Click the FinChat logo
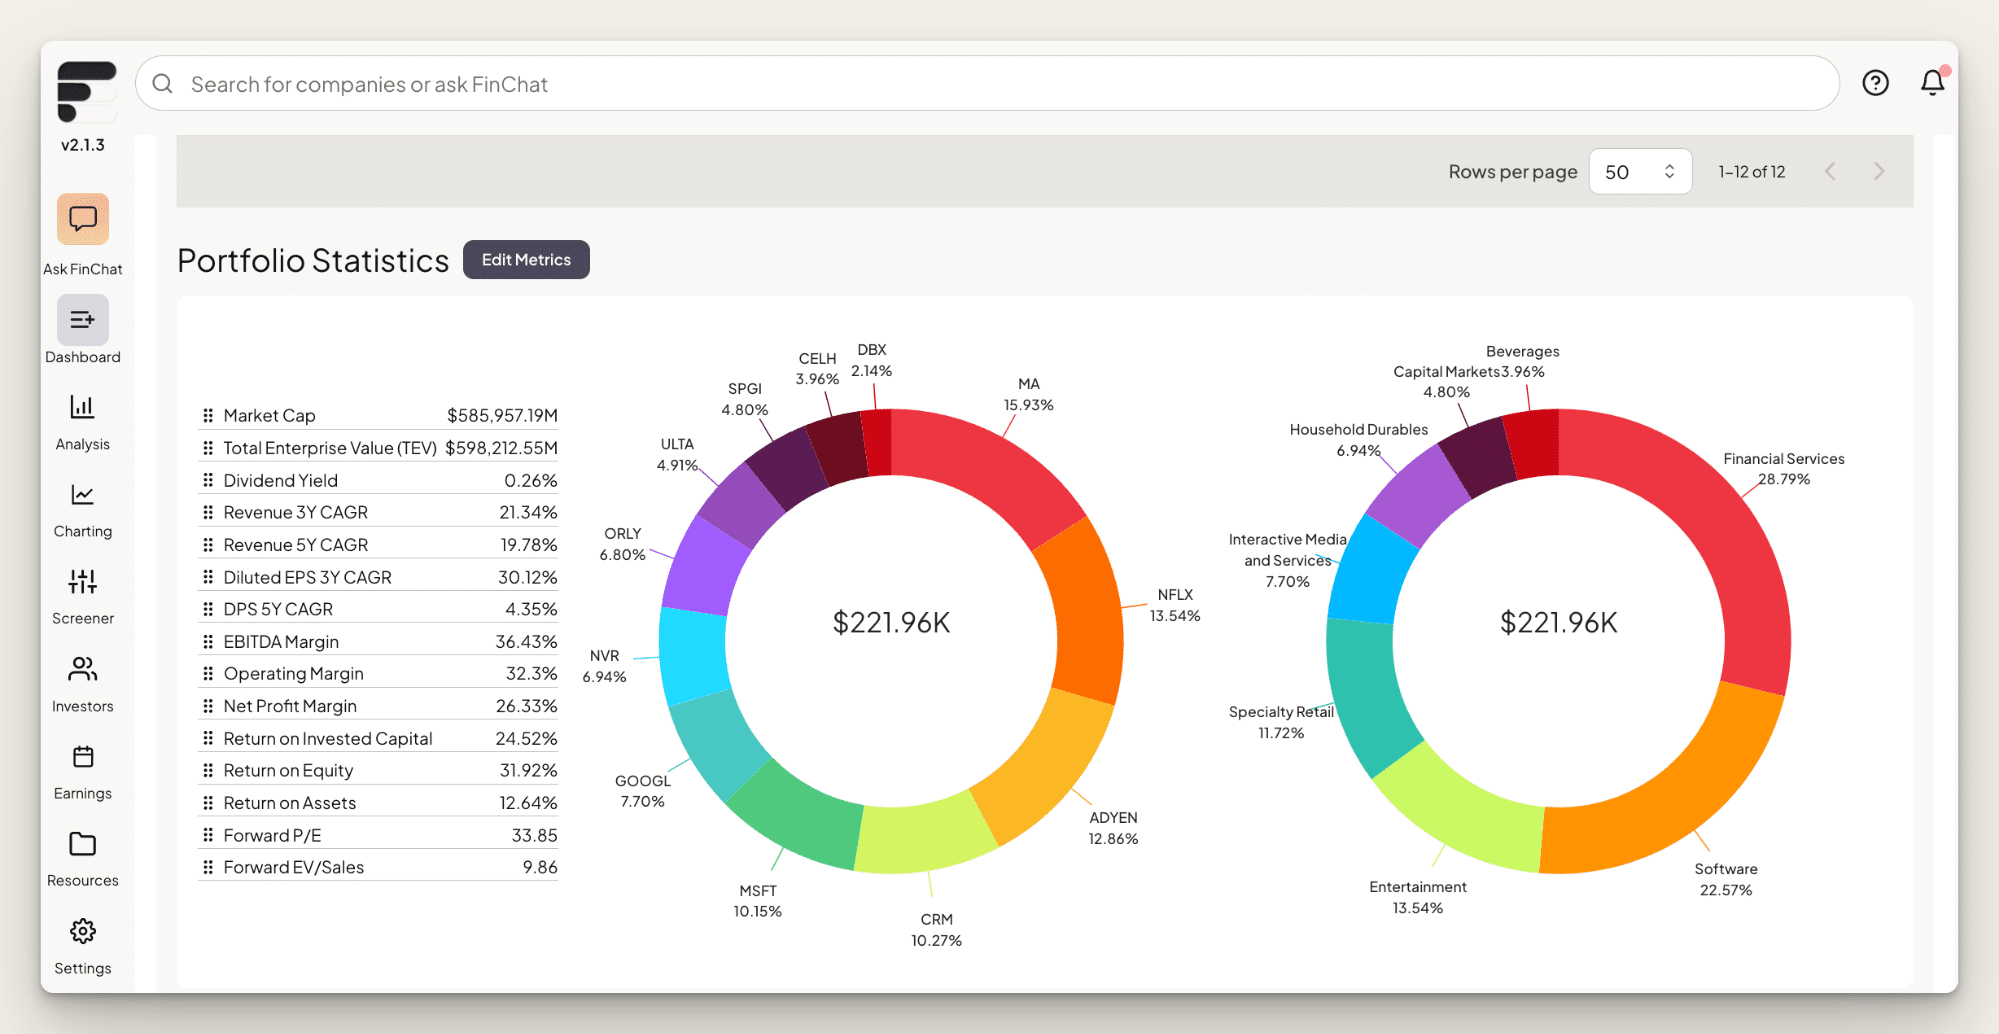Image resolution: width=1999 pixels, height=1034 pixels. pos(86,90)
